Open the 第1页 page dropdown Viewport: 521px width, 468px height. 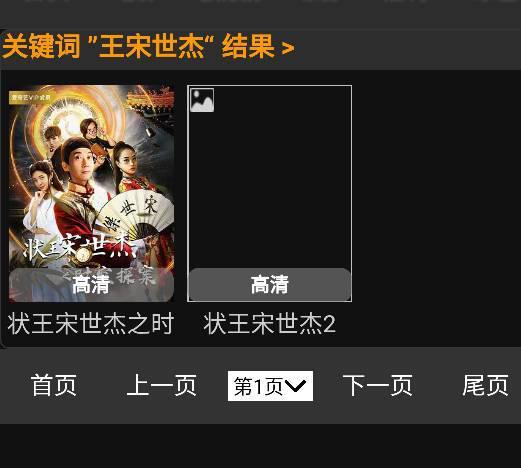(270, 386)
